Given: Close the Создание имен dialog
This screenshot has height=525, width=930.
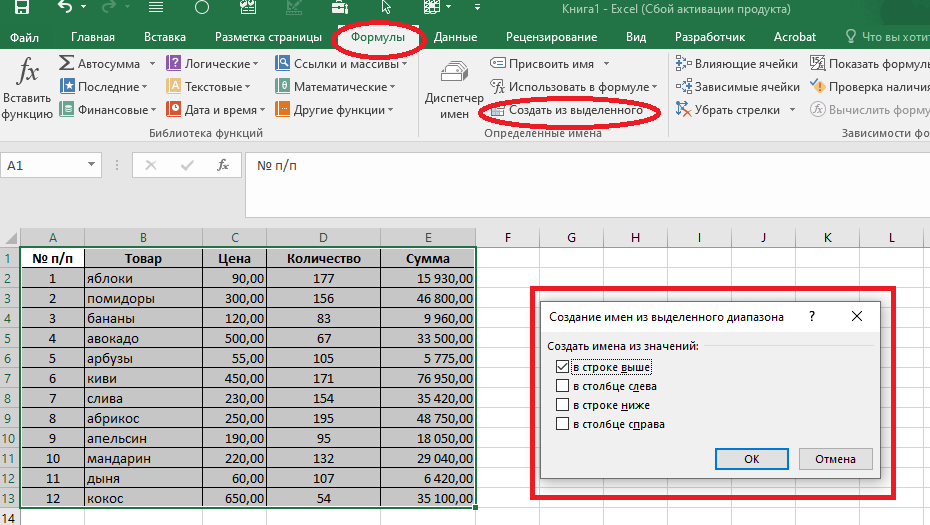Looking at the screenshot, I should coord(857,316).
